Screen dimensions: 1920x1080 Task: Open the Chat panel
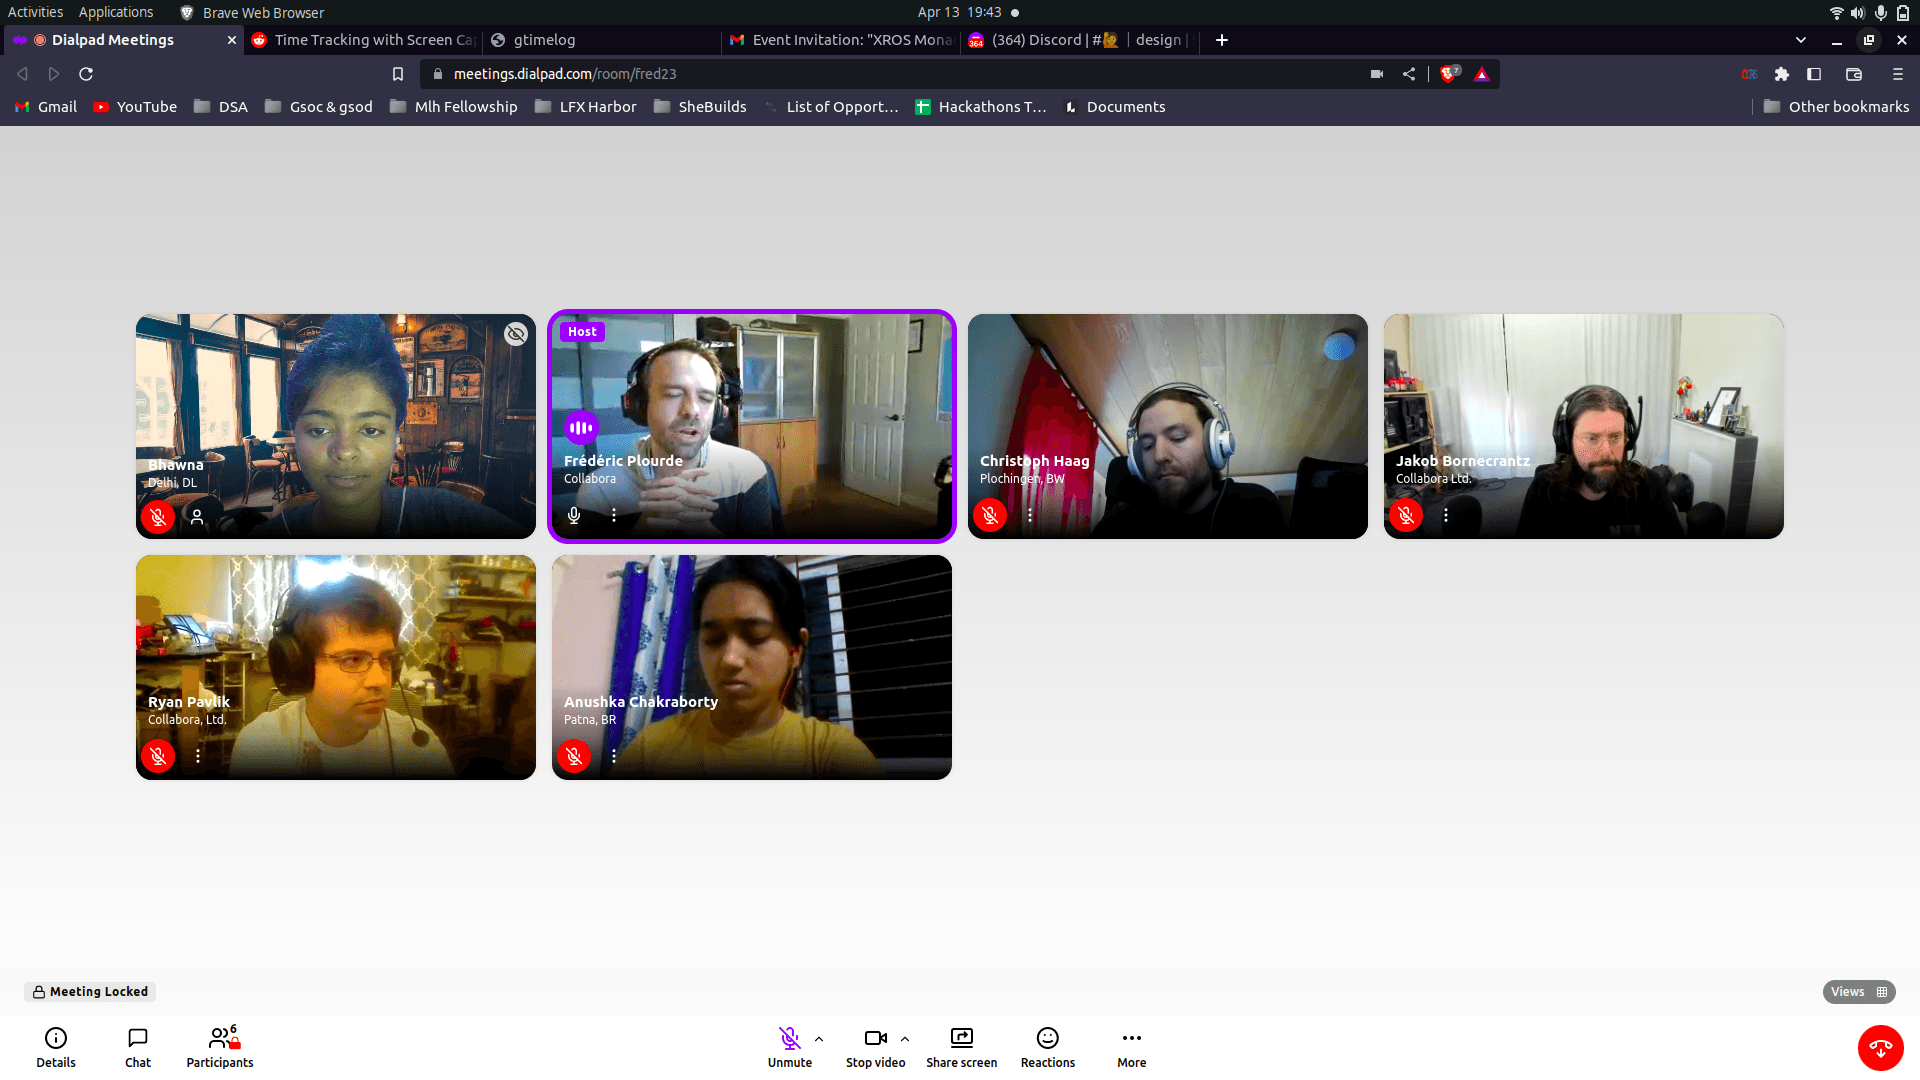click(x=138, y=1047)
